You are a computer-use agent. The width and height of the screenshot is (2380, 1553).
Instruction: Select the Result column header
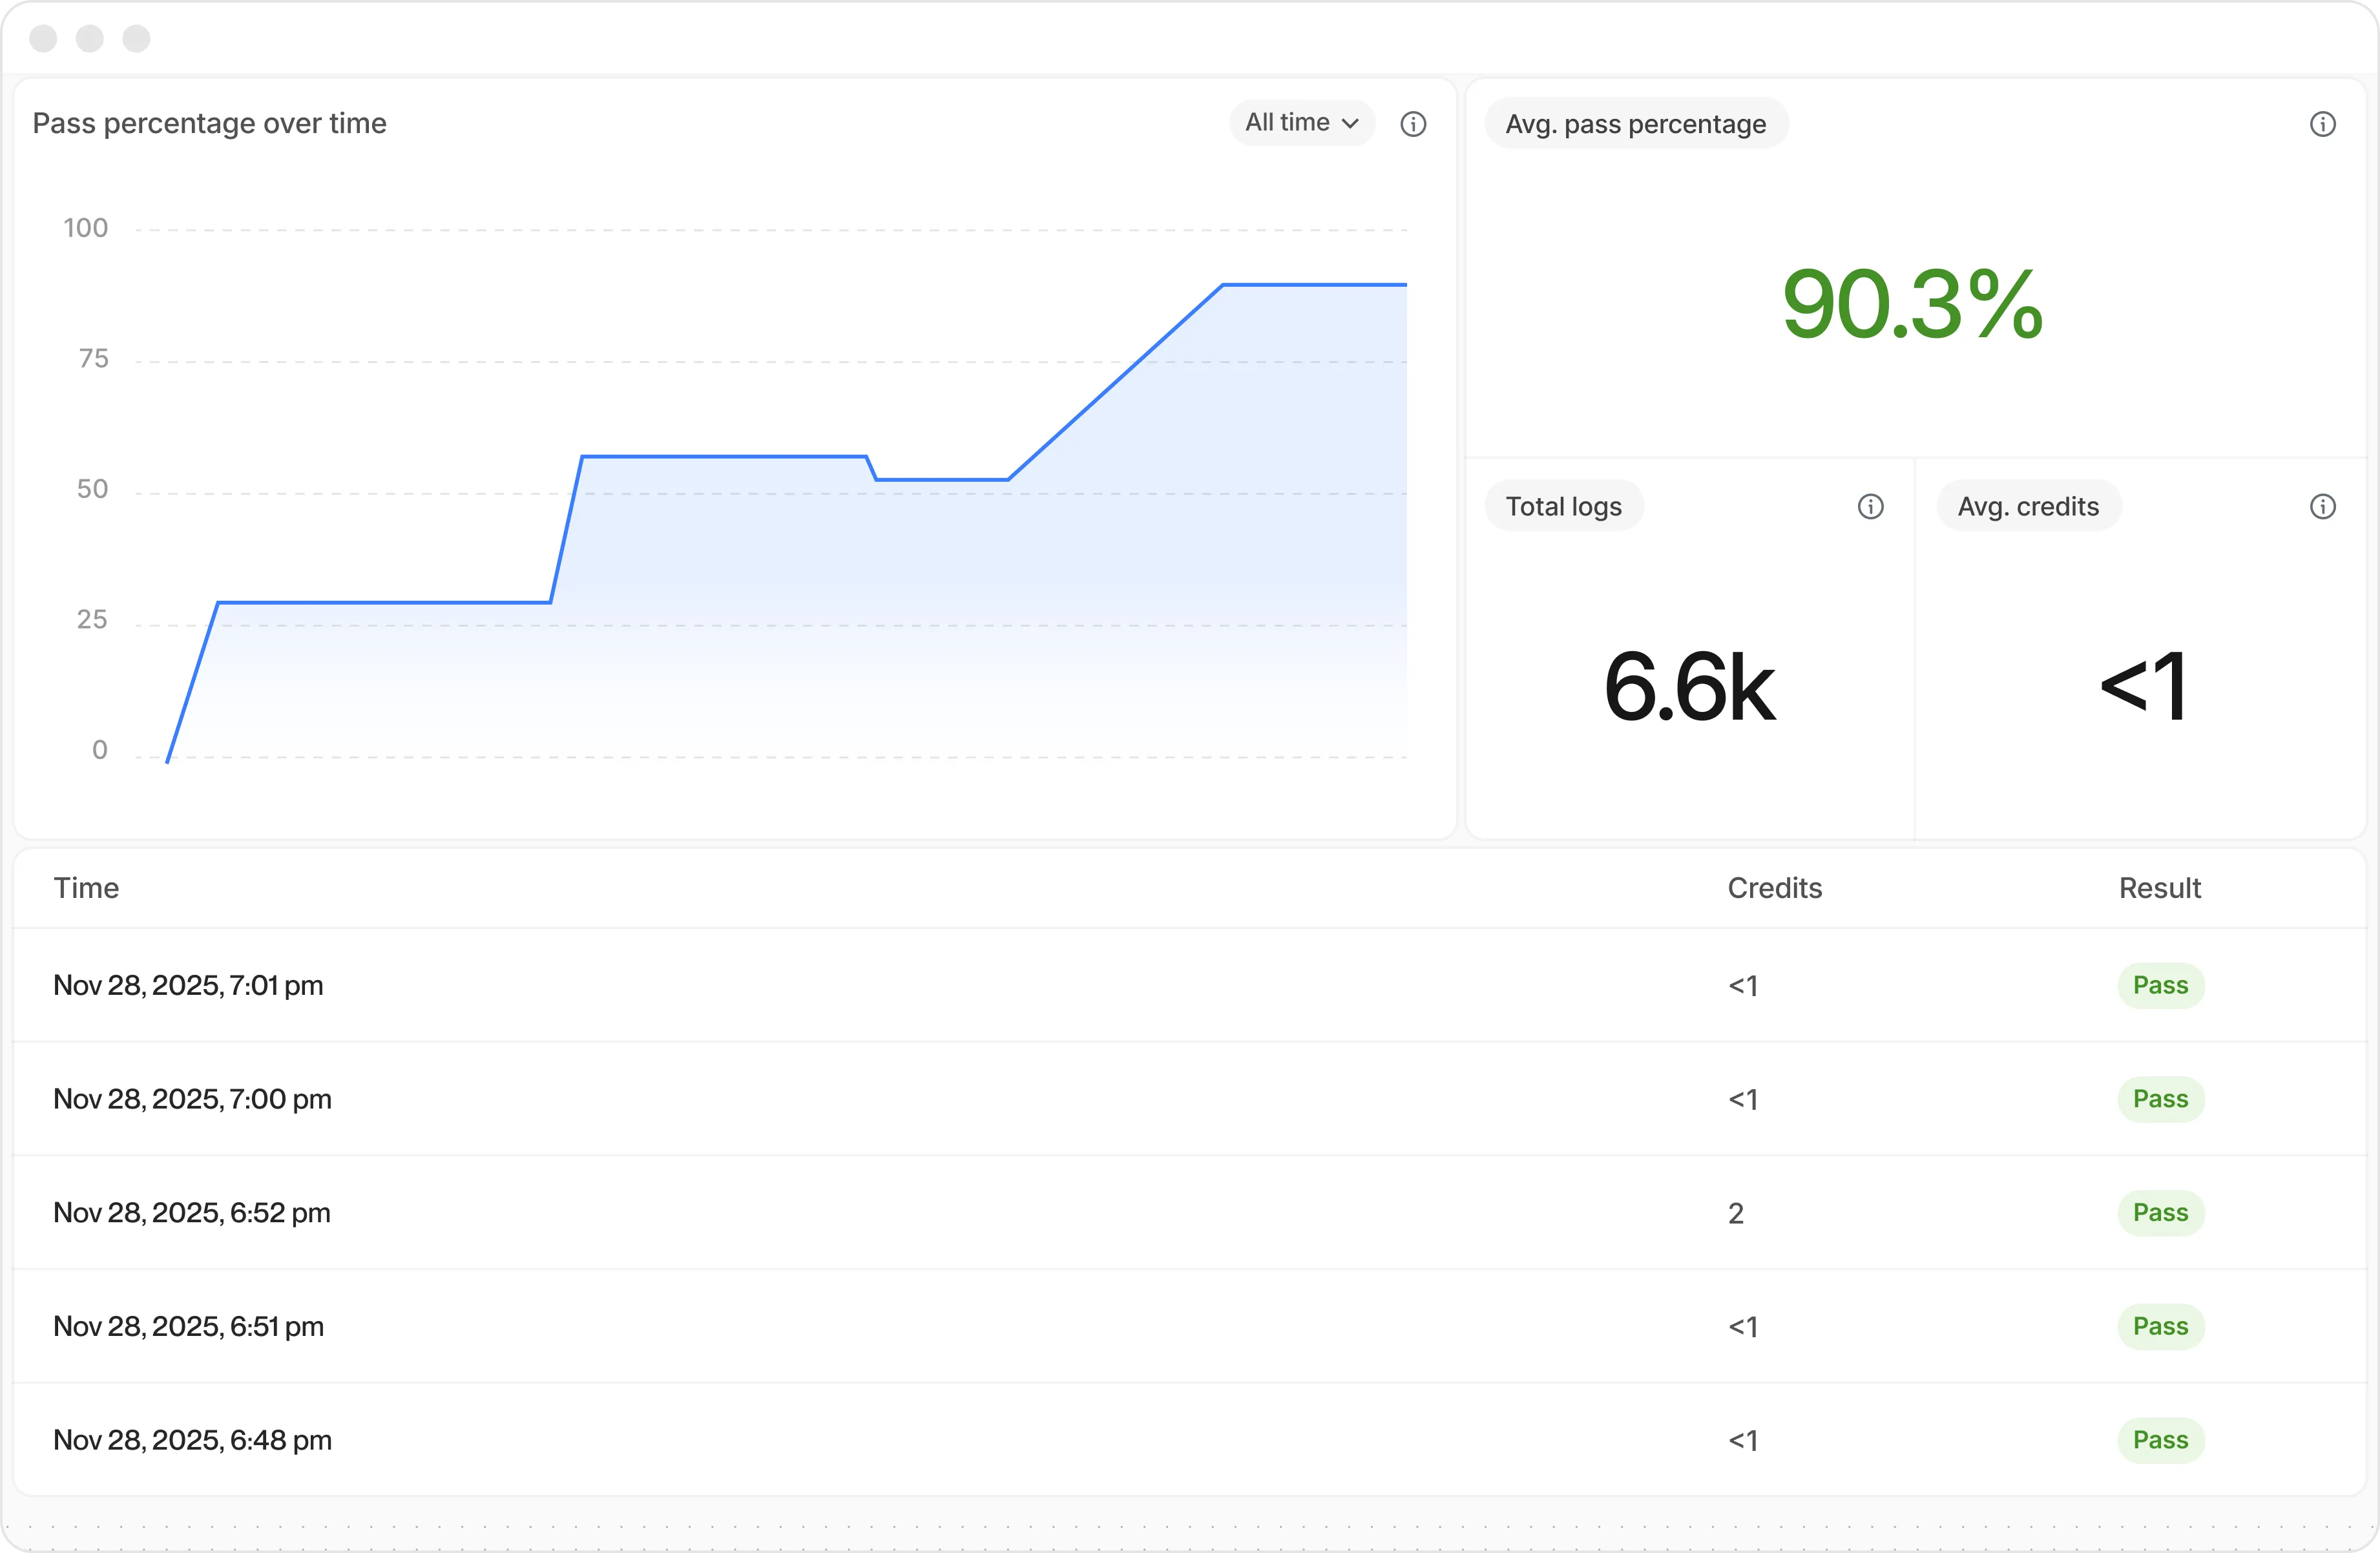coord(2160,888)
